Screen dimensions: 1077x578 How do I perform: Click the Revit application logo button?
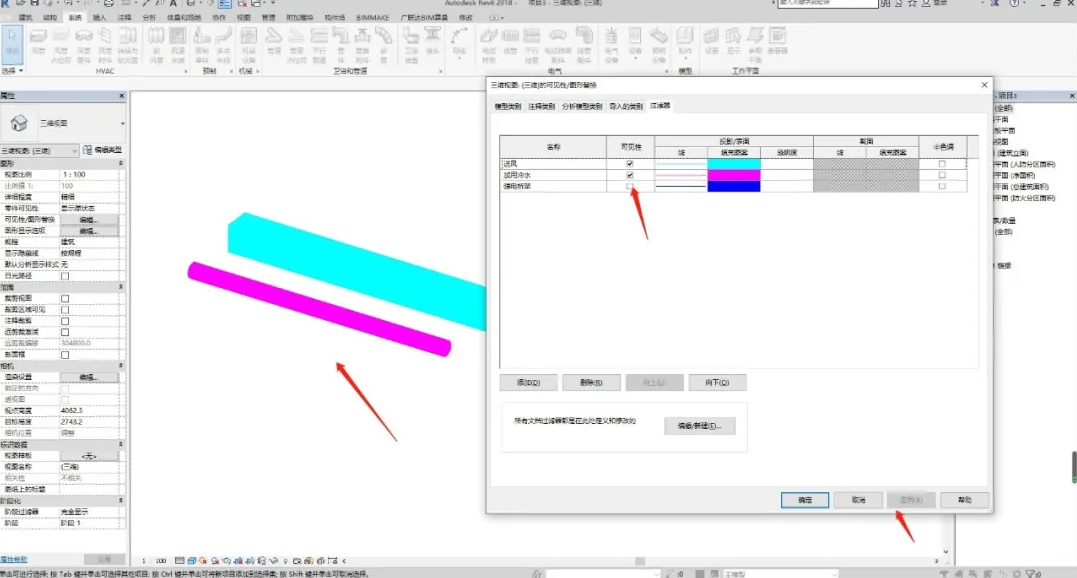click(x=5, y=3)
